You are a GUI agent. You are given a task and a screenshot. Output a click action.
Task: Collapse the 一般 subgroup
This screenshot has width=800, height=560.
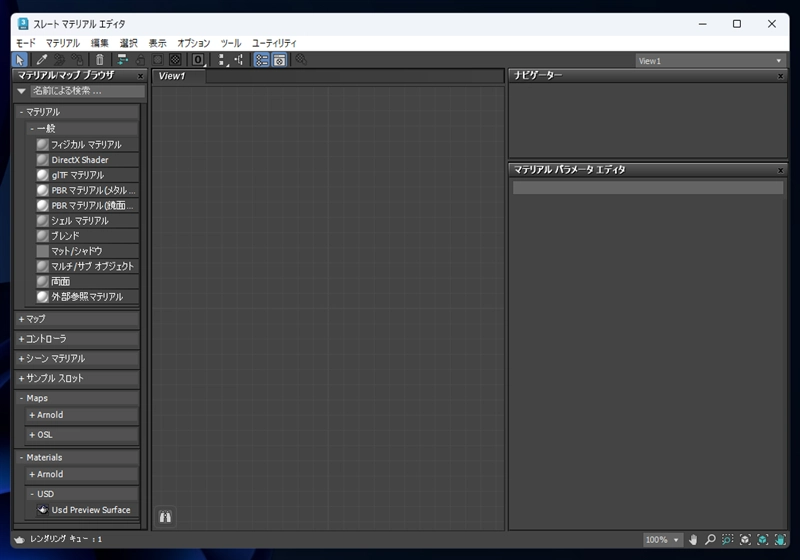82,129
